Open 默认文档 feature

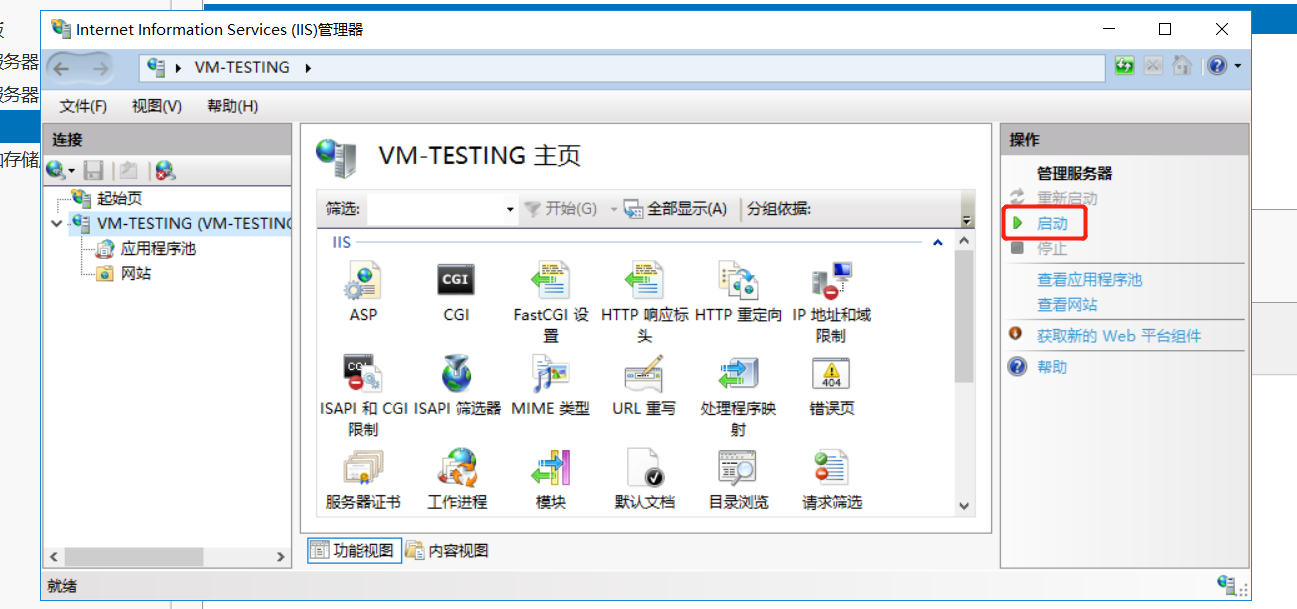click(644, 468)
